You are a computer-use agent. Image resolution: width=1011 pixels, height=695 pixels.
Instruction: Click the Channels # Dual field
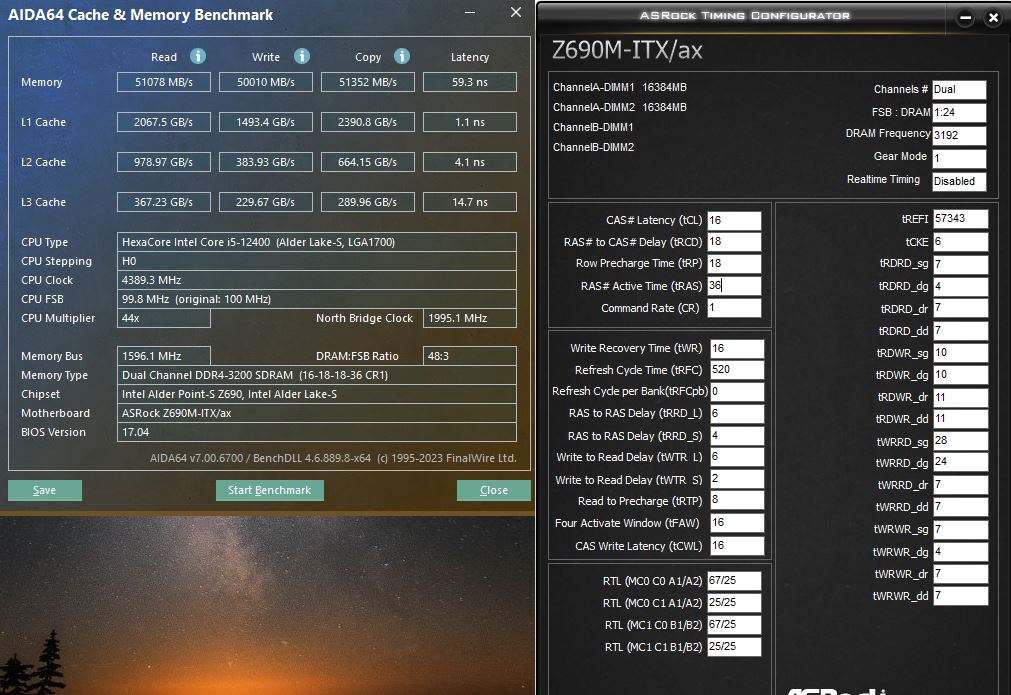[959, 90]
